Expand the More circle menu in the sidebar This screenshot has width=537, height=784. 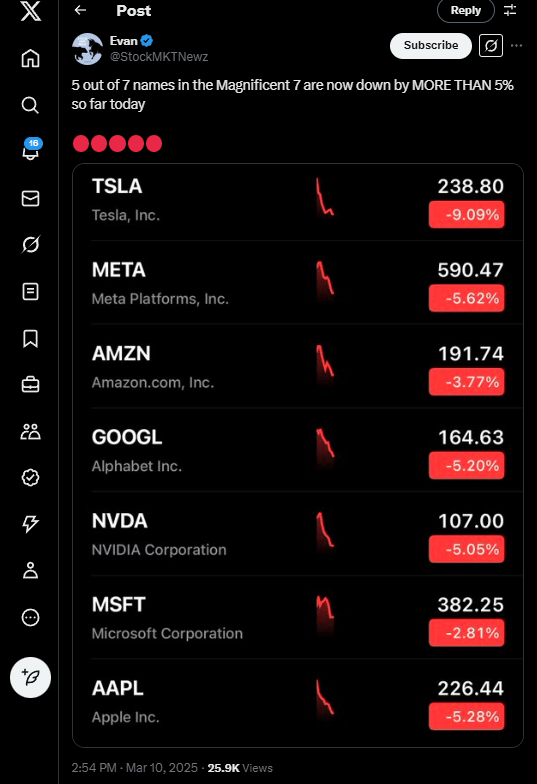[x=30, y=618]
